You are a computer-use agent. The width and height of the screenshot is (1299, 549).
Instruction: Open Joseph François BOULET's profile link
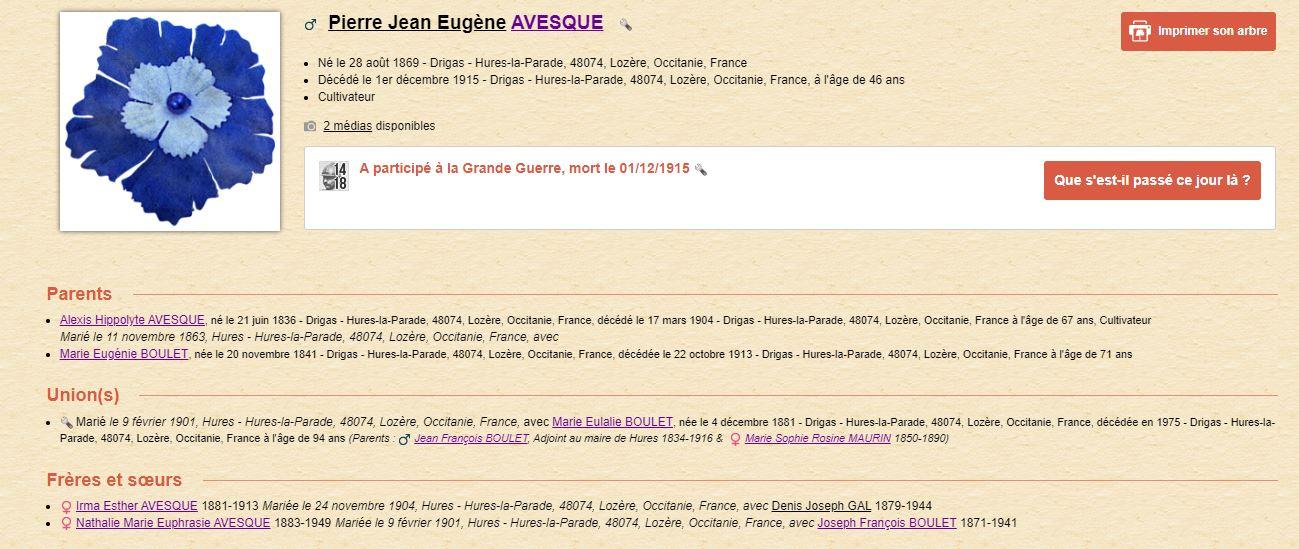pyautogui.click(x=886, y=523)
